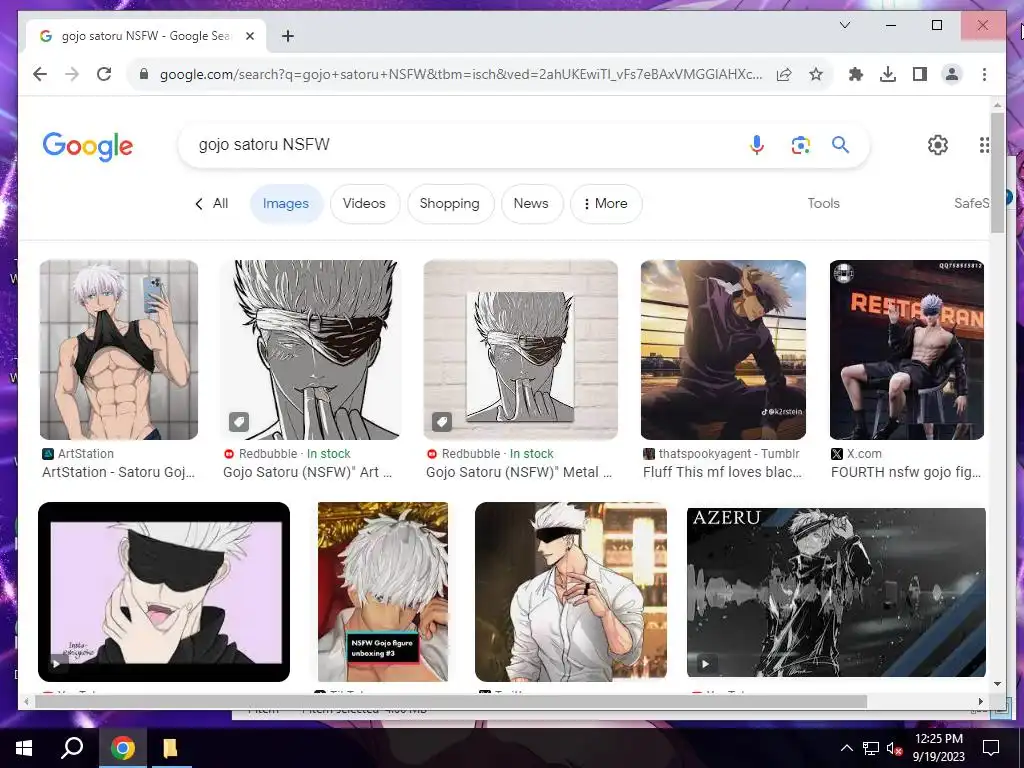
Task: Open the Tools options
Action: pyautogui.click(x=823, y=204)
